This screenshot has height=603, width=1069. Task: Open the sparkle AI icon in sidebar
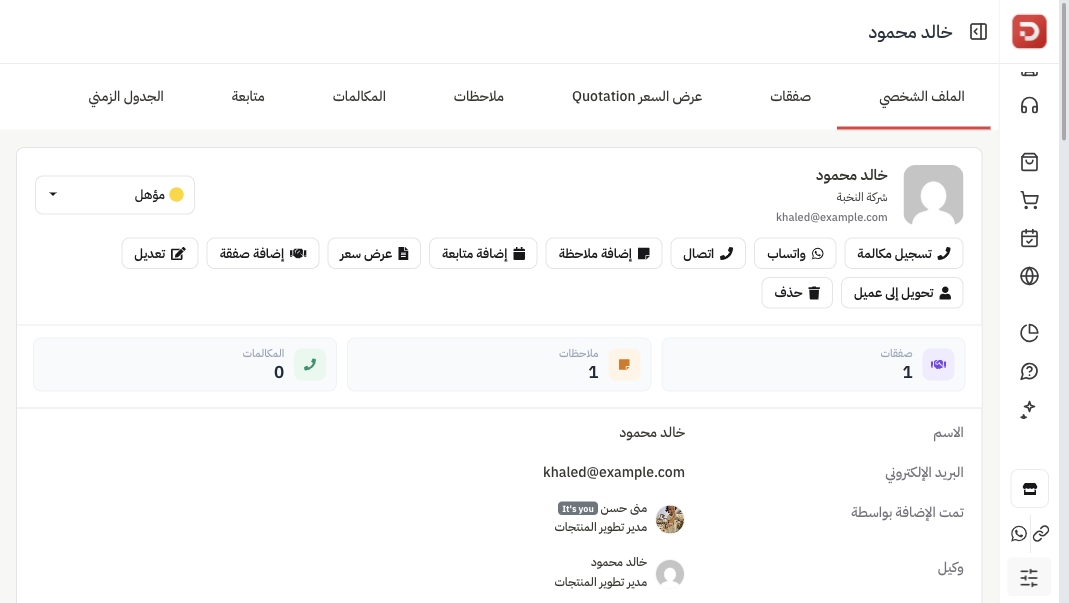tap(1028, 410)
